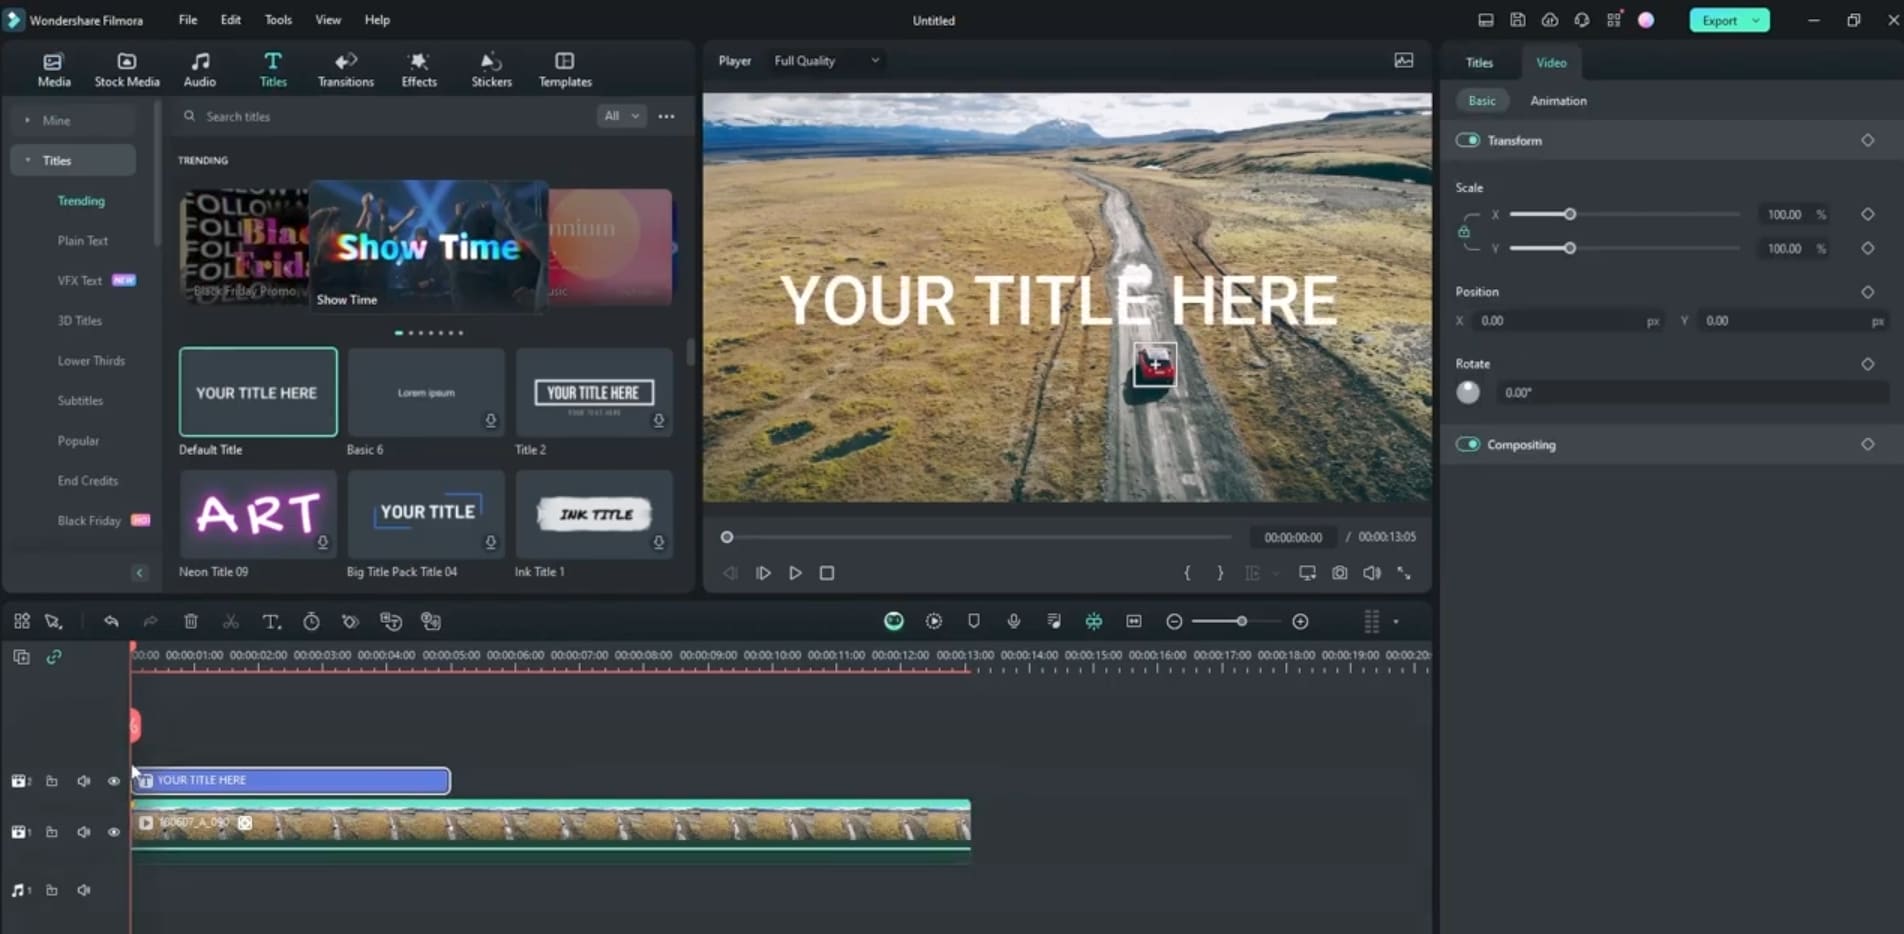Viewport: 1904px width, 934px height.
Task: Play the preview video
Action: tap(795, 573)
